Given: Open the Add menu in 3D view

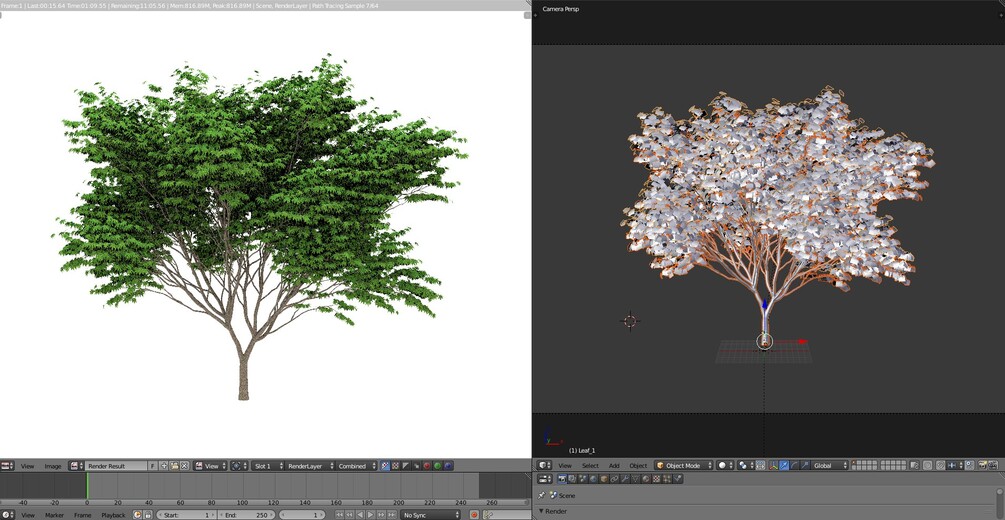Looking at the screenshot, I should (x=614, y=465).
